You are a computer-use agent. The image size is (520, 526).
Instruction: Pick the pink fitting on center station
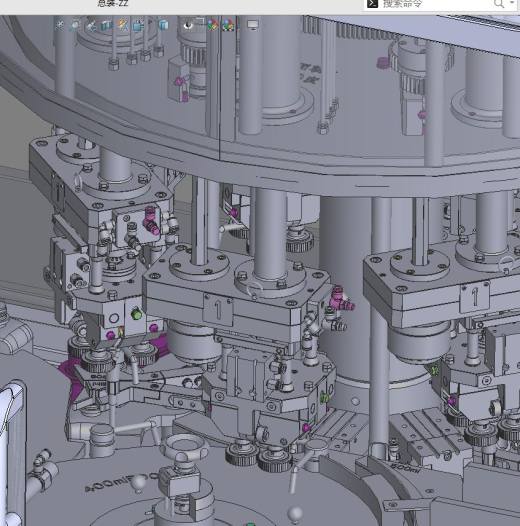[x=340, y=300]
